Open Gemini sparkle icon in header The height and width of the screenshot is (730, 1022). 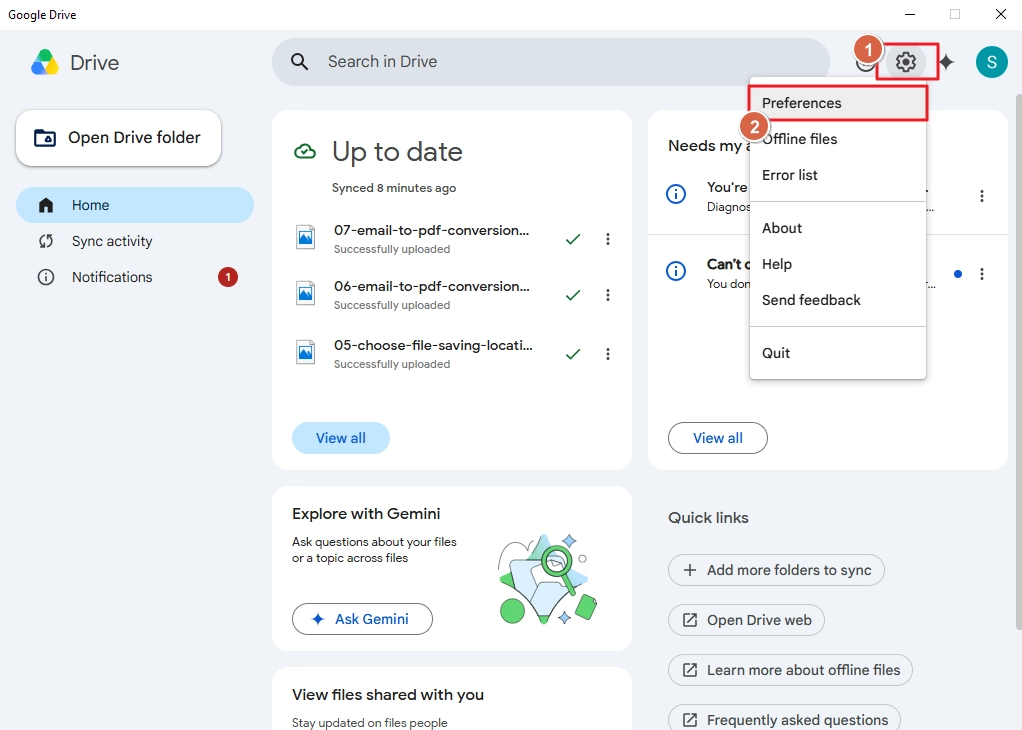tap(947, 62)
